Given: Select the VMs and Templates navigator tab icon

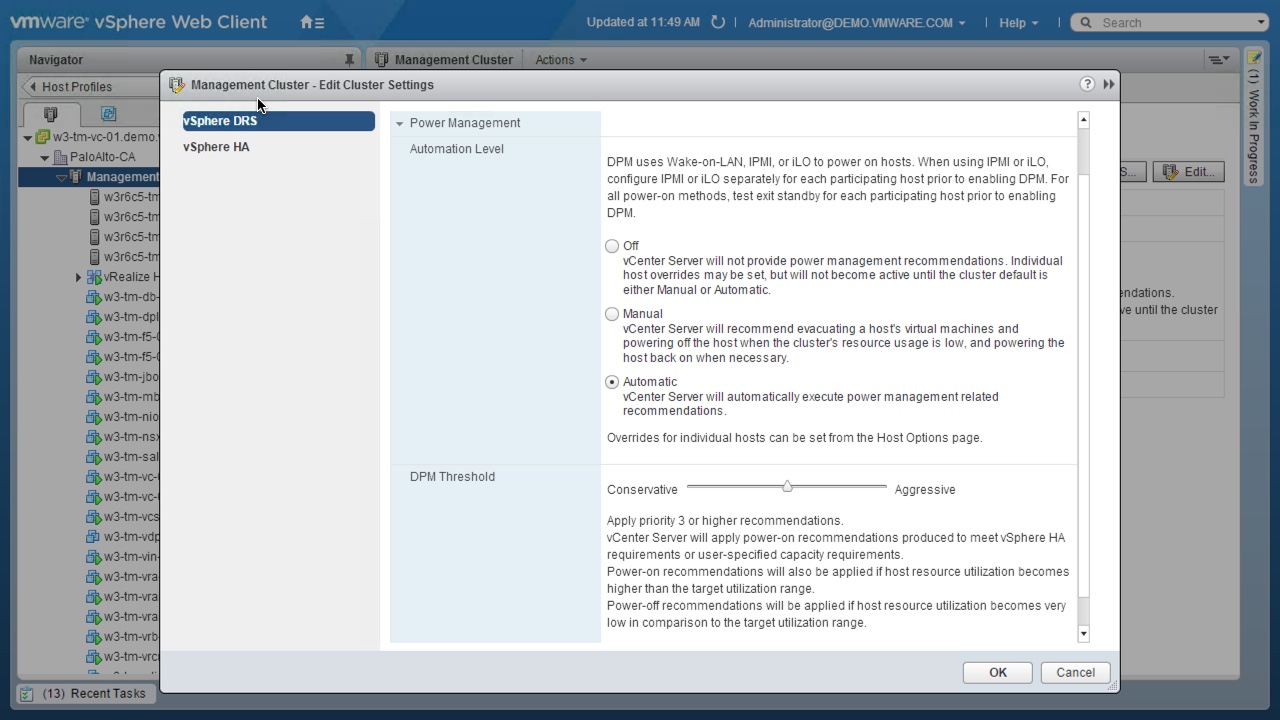Looking at the screenshot, I should [108, 114].
